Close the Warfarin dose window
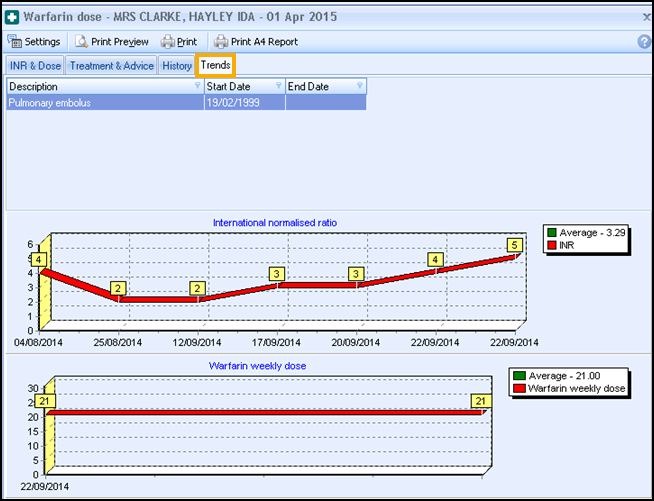 pos(644,17)
